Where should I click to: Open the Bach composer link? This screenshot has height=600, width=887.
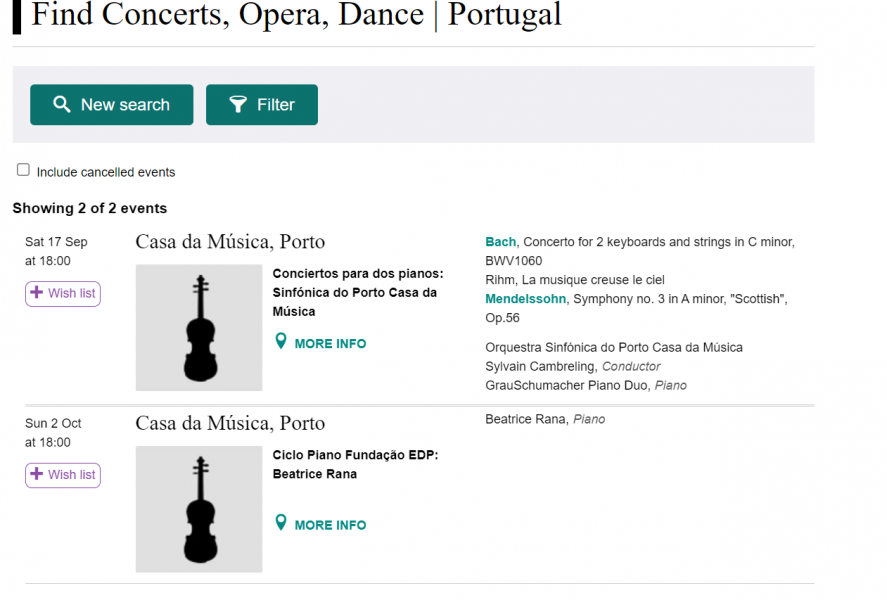[501, 242]
